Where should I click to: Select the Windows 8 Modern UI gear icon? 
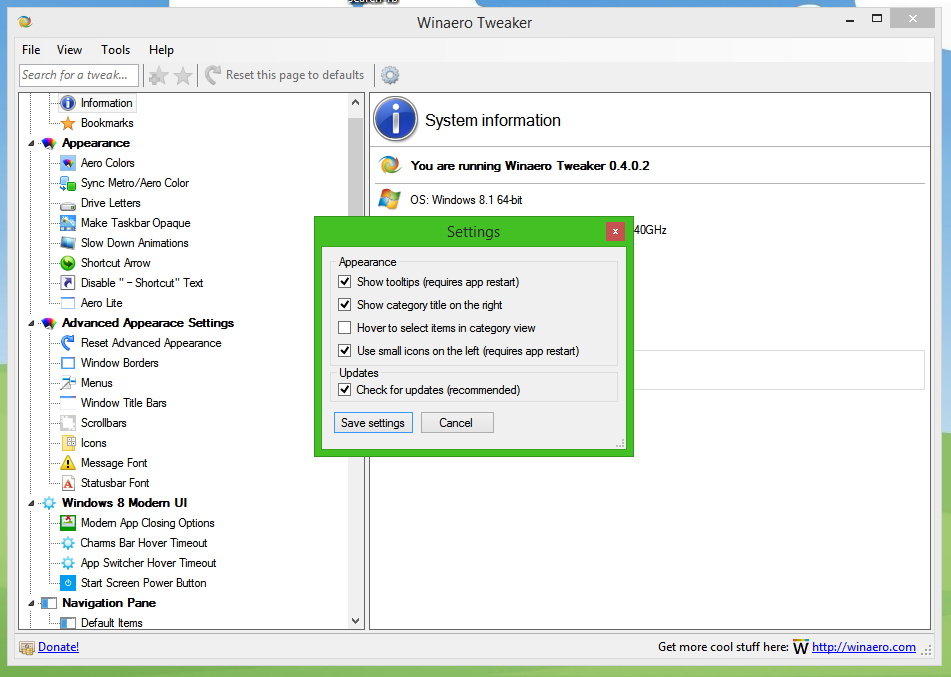pyautogui.click(x=49, y=504)
